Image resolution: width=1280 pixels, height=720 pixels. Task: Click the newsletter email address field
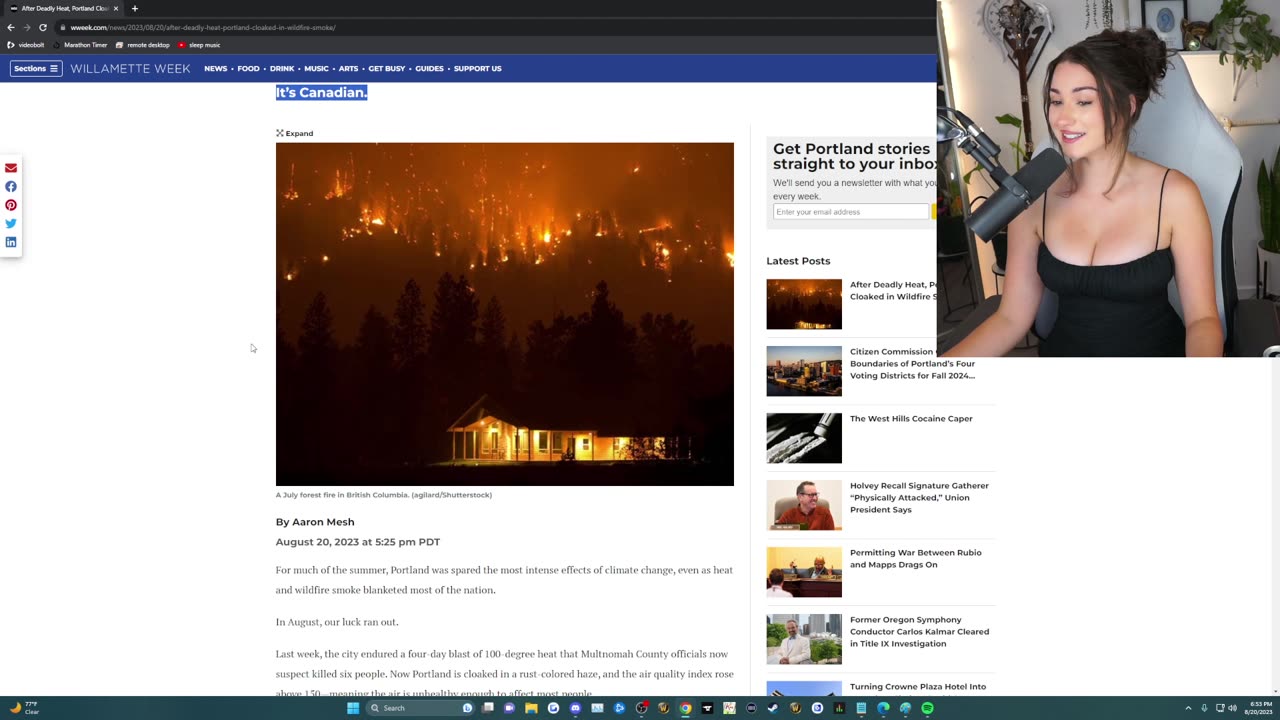tap(851, 212)
